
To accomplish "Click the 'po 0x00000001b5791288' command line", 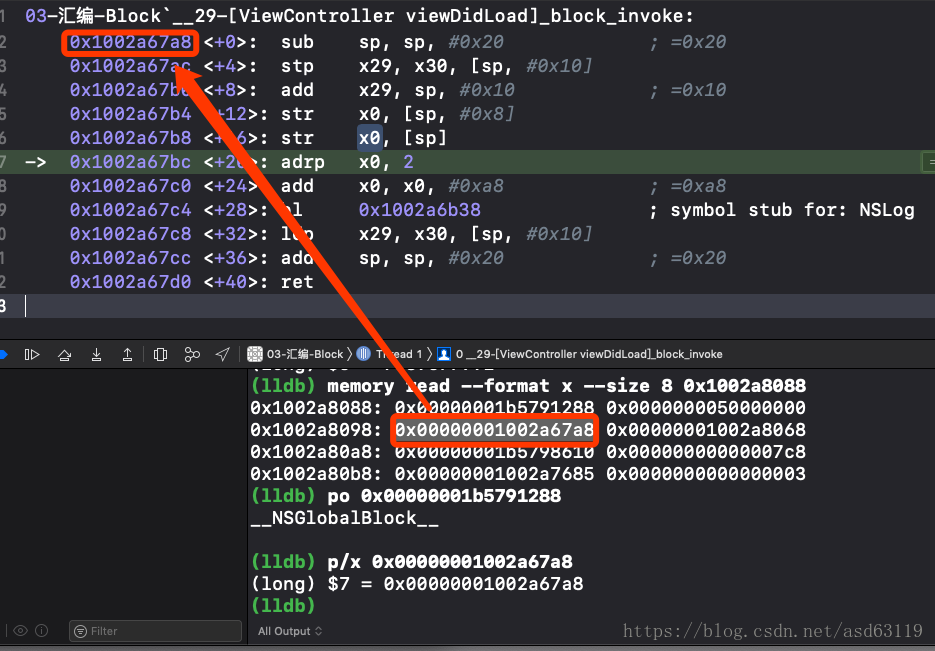I will pos(406,495).
